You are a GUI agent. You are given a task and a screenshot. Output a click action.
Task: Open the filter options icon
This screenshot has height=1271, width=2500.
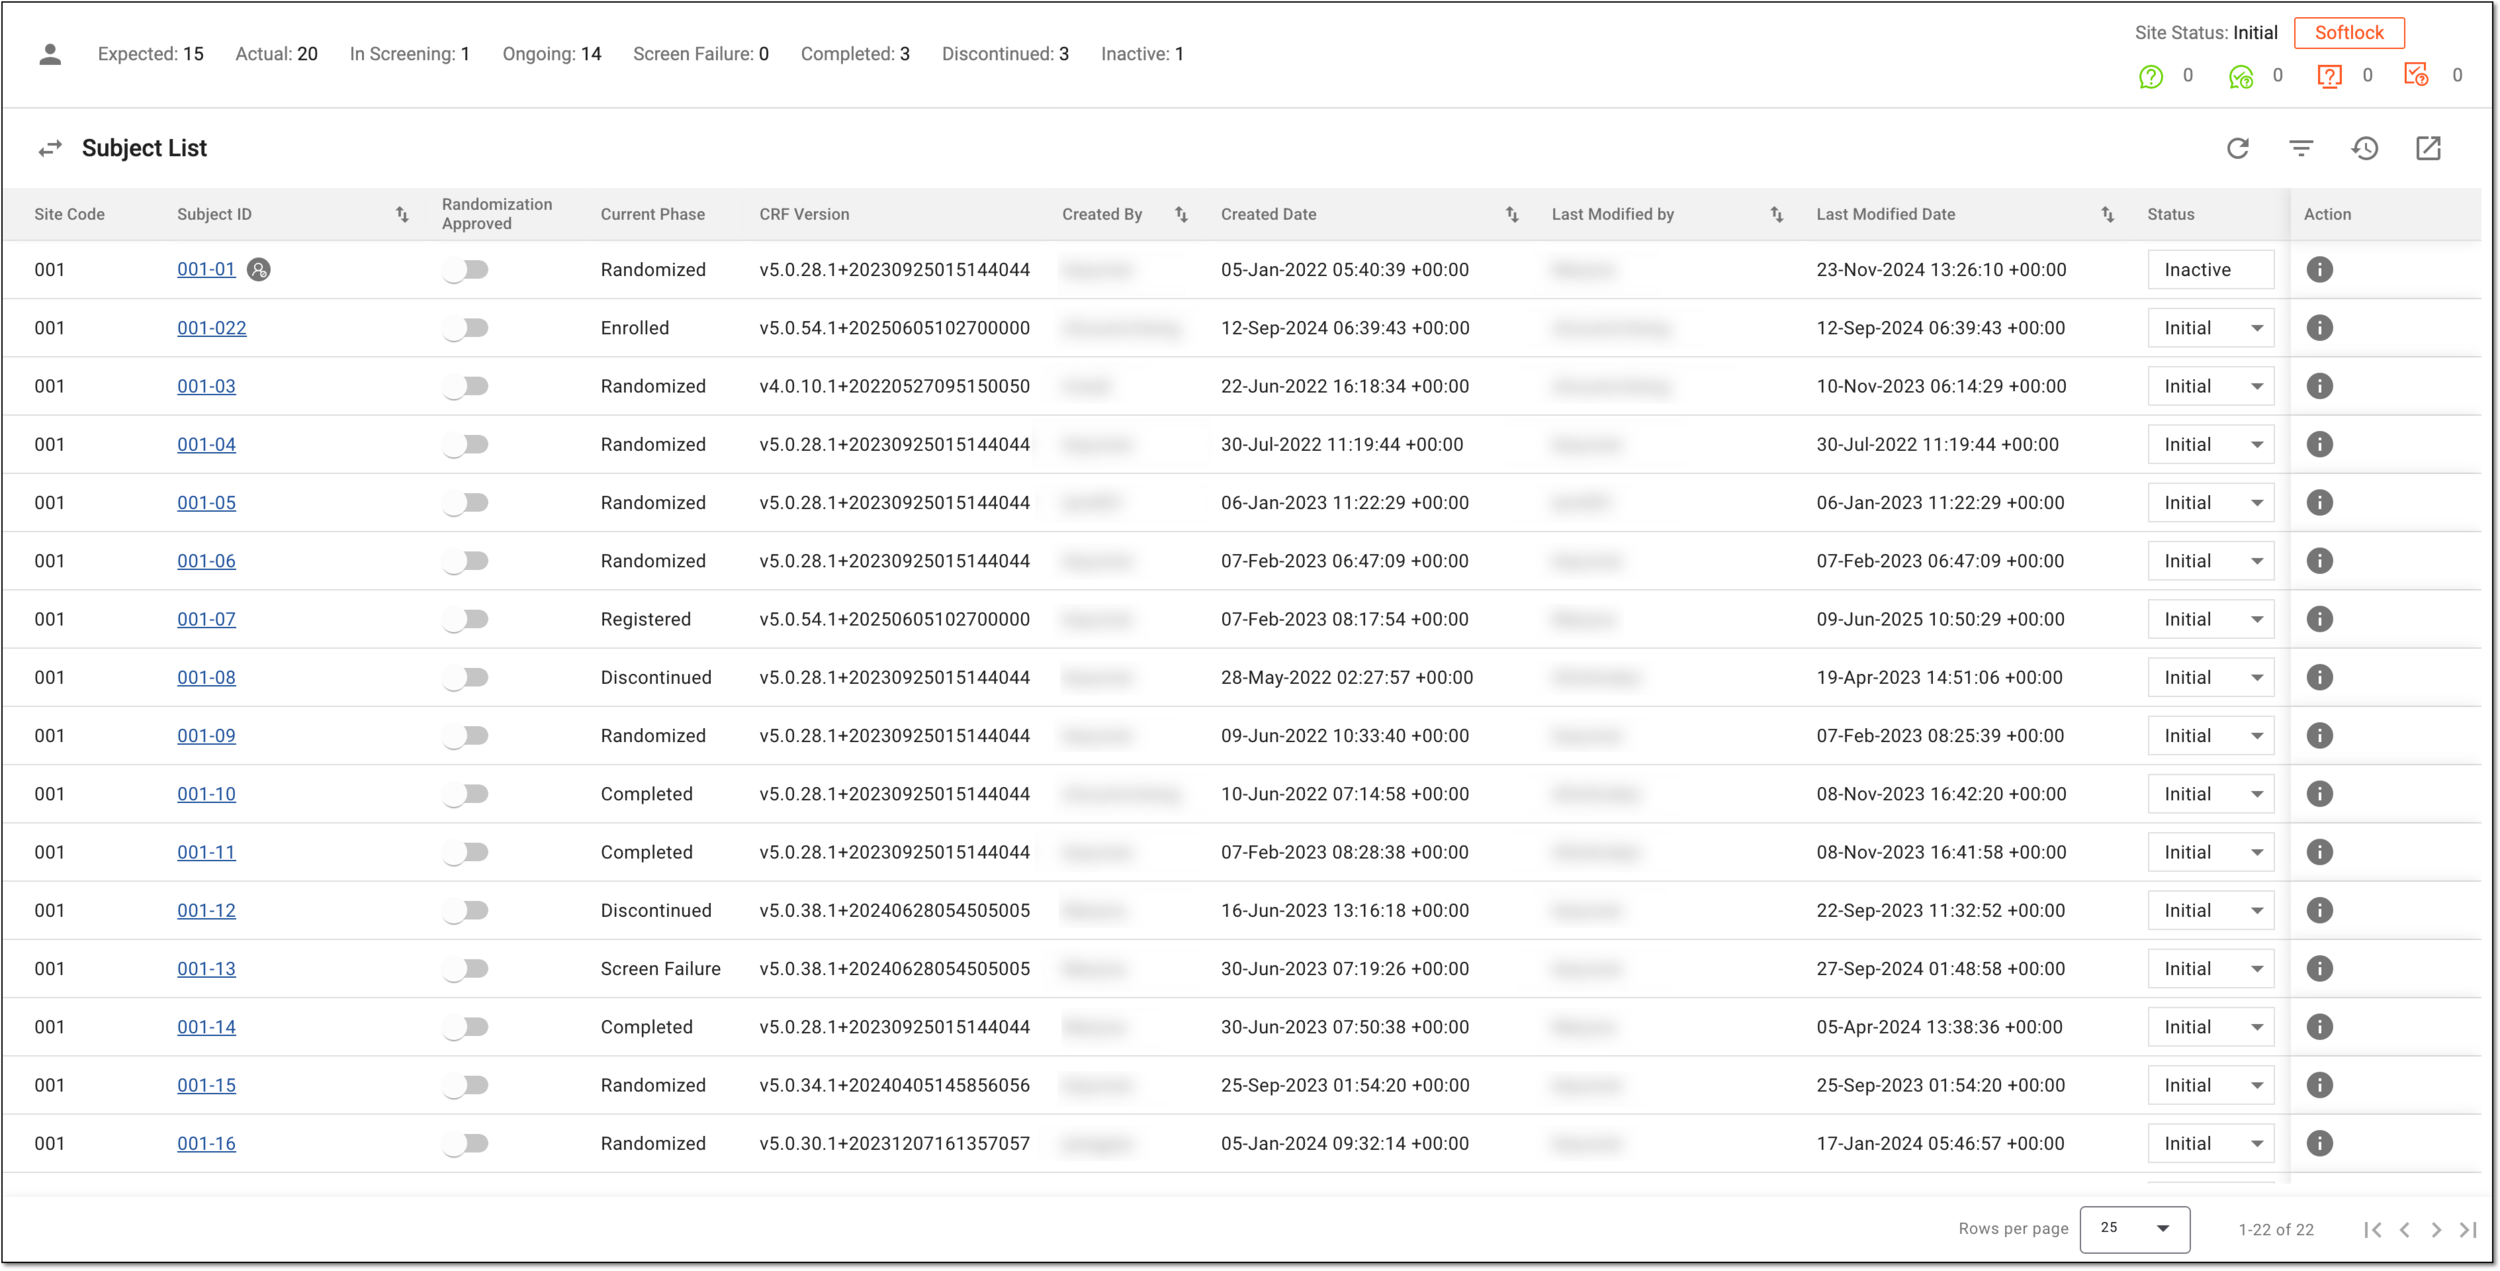tap(2301, 149)
